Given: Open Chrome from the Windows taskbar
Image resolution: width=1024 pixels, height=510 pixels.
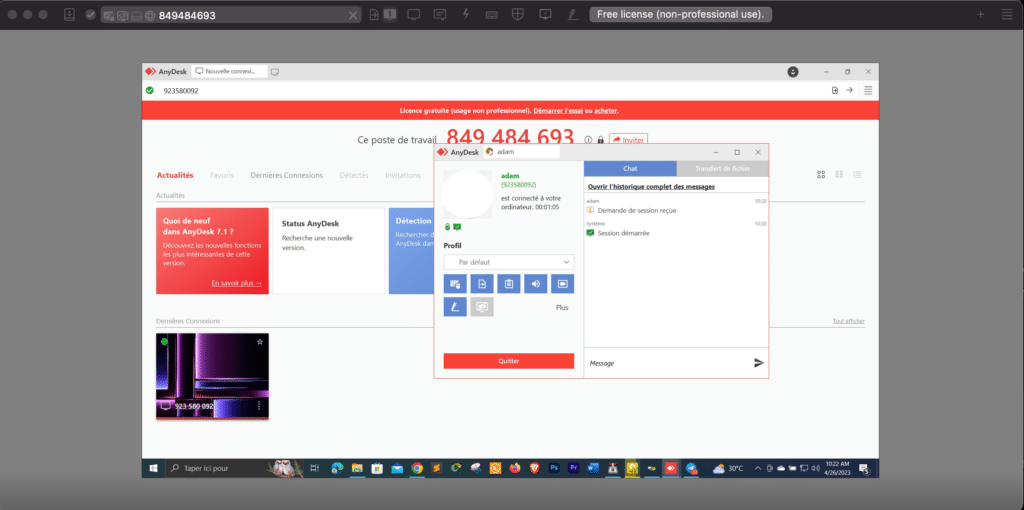Looking at the screenshot, I should (x=417, y=468).
